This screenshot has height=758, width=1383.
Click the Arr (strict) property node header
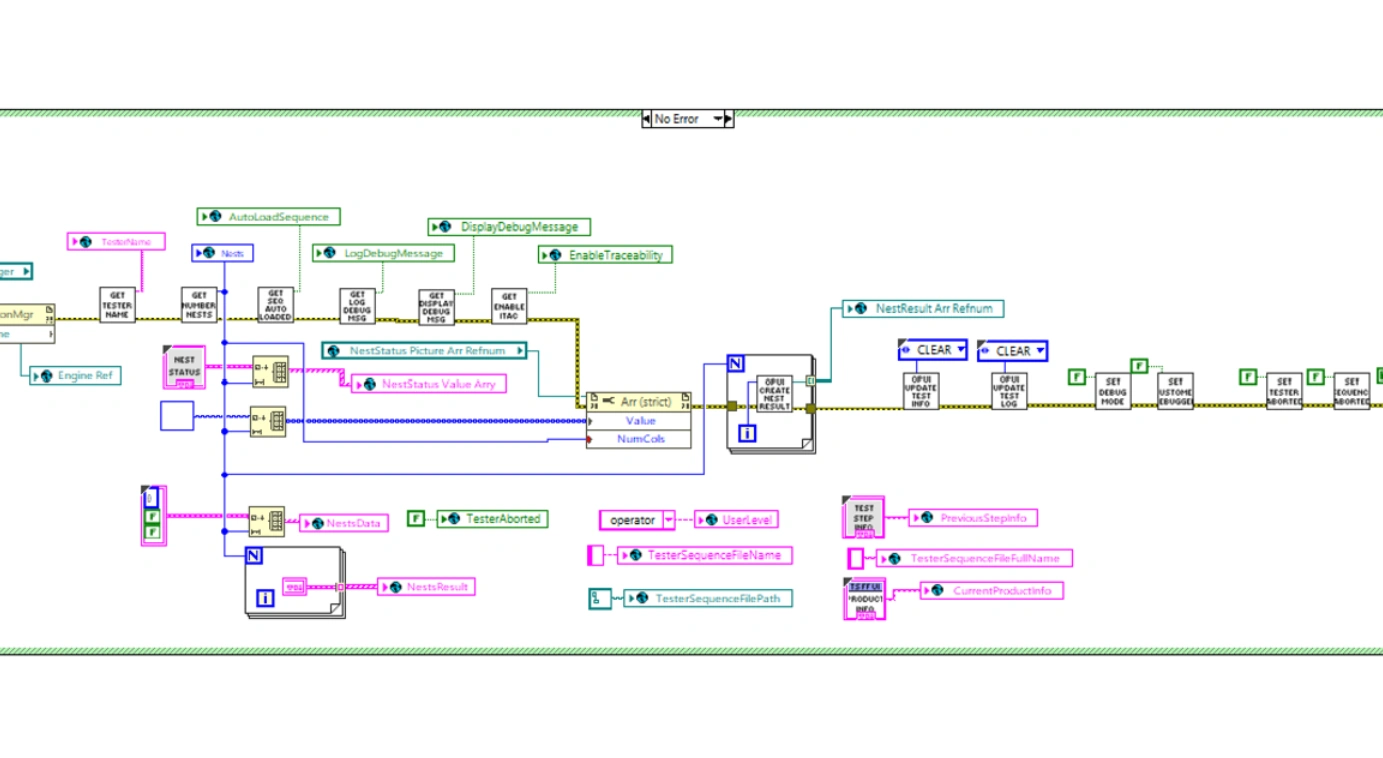(638, 401)
